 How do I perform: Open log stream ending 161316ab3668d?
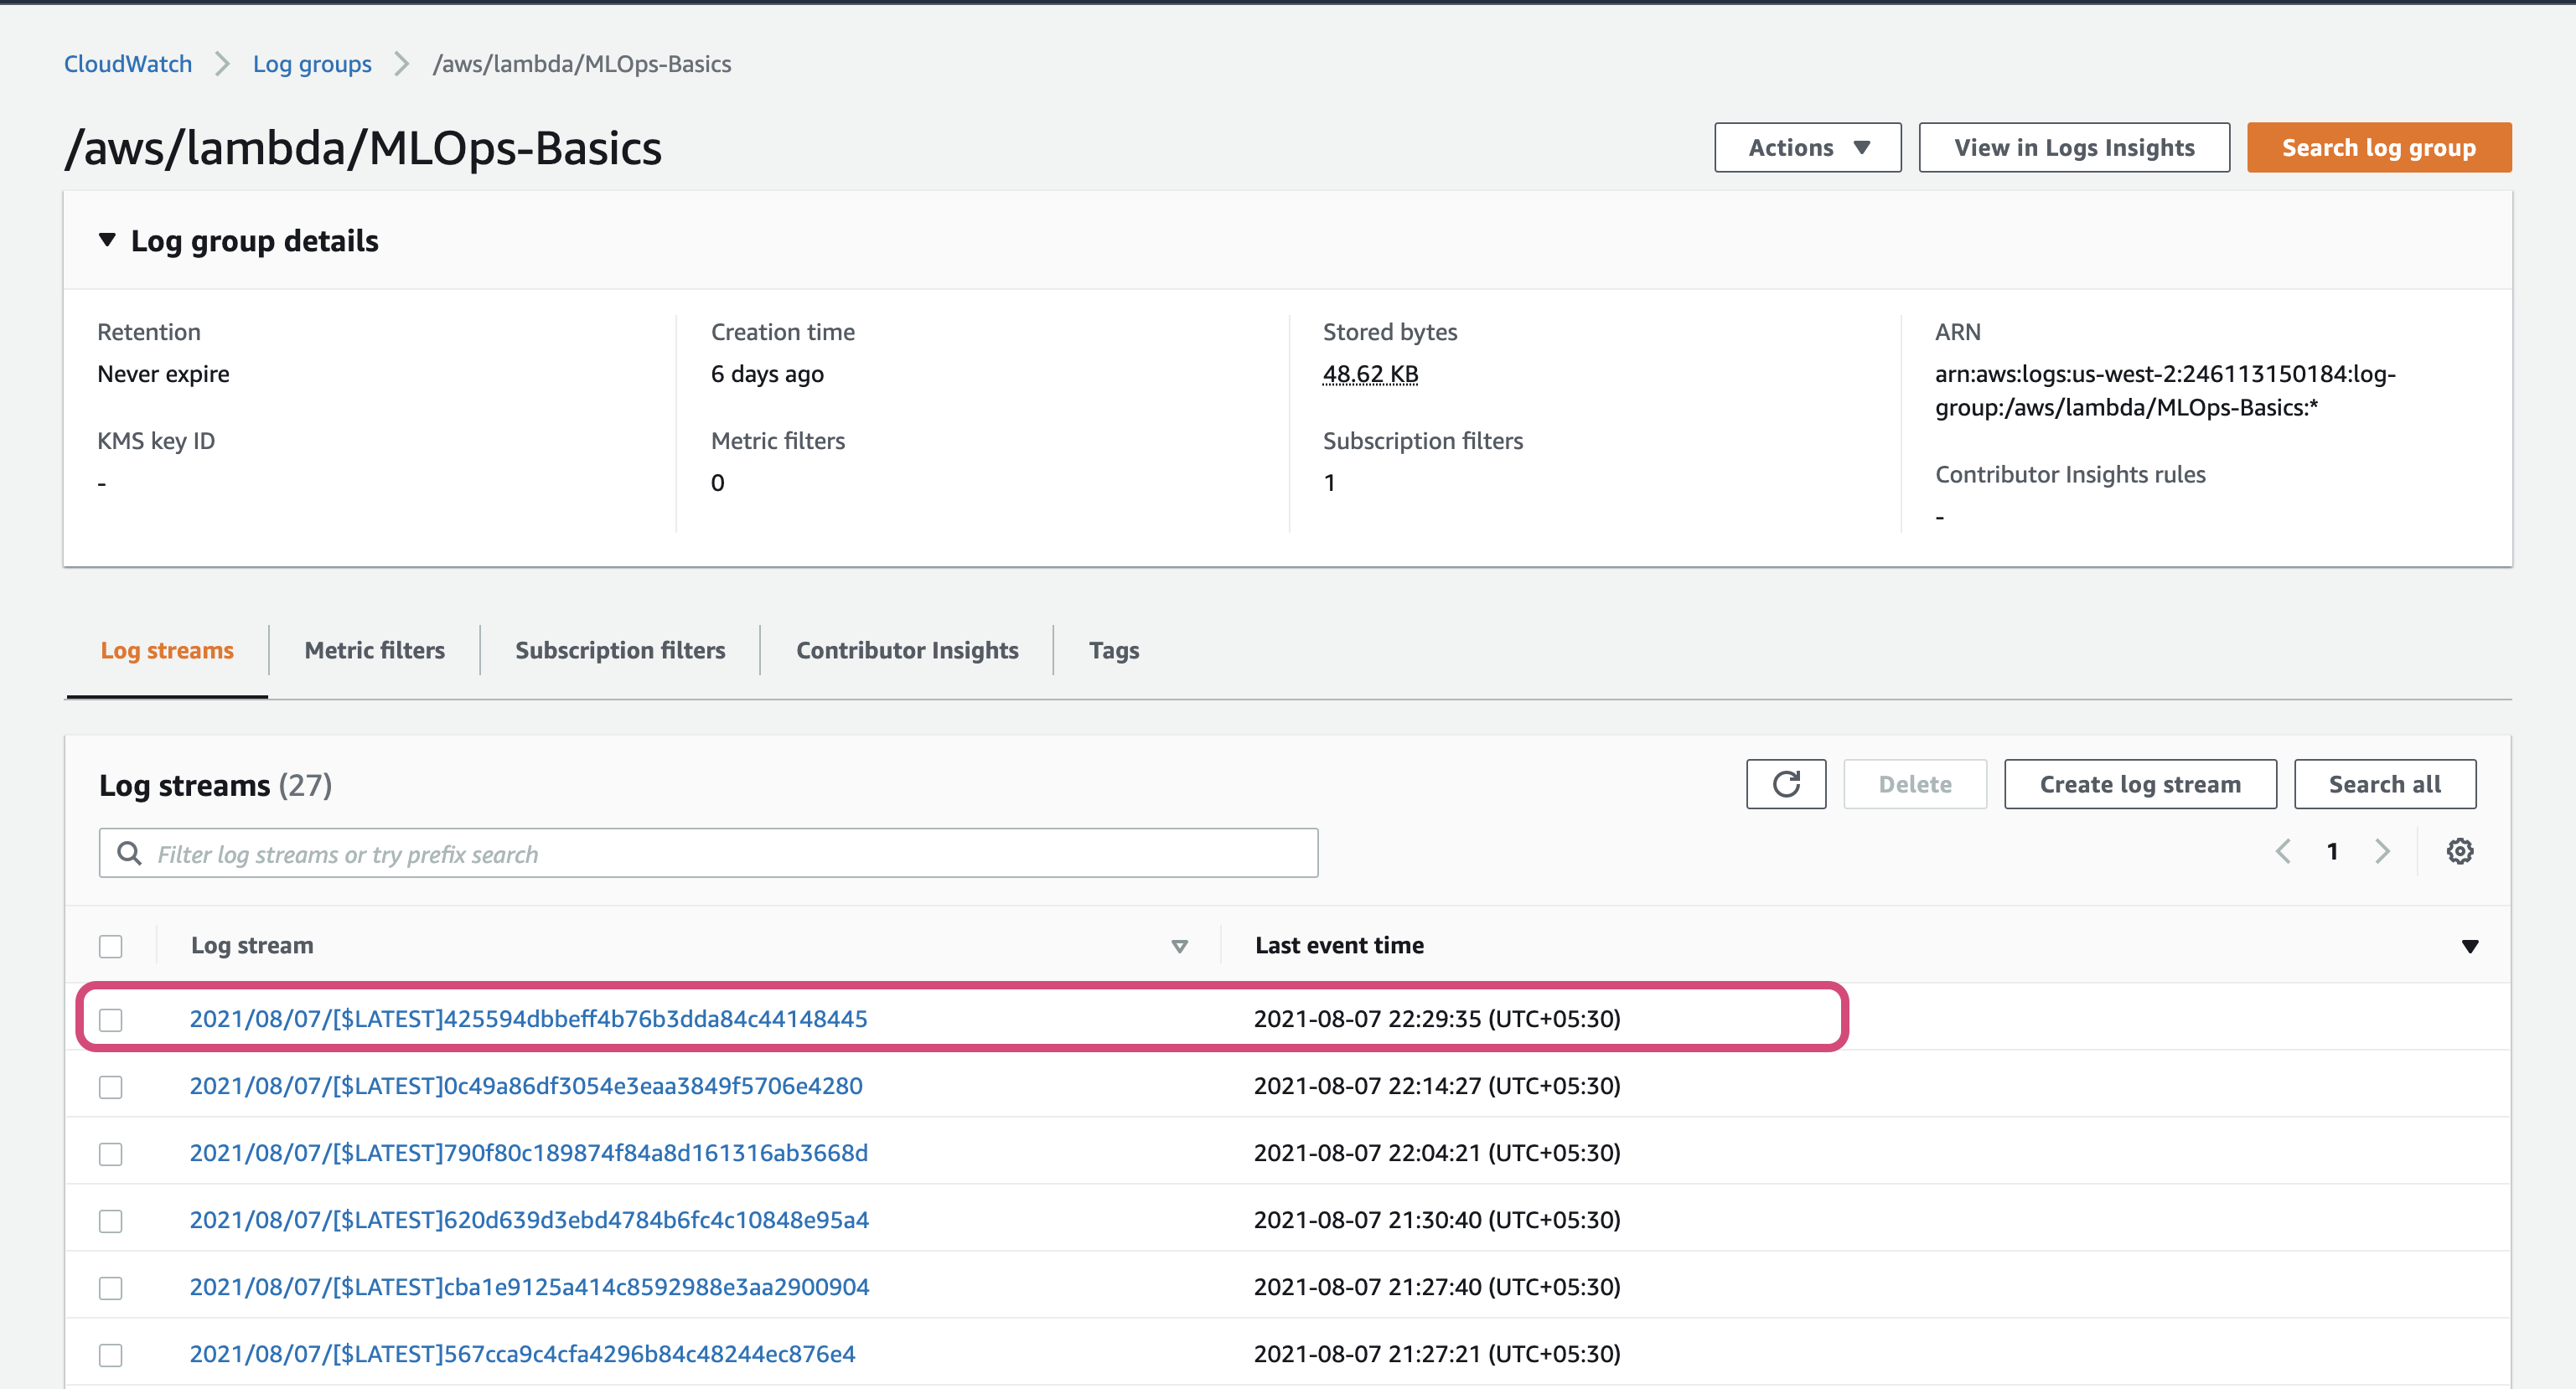(528, 1152)
